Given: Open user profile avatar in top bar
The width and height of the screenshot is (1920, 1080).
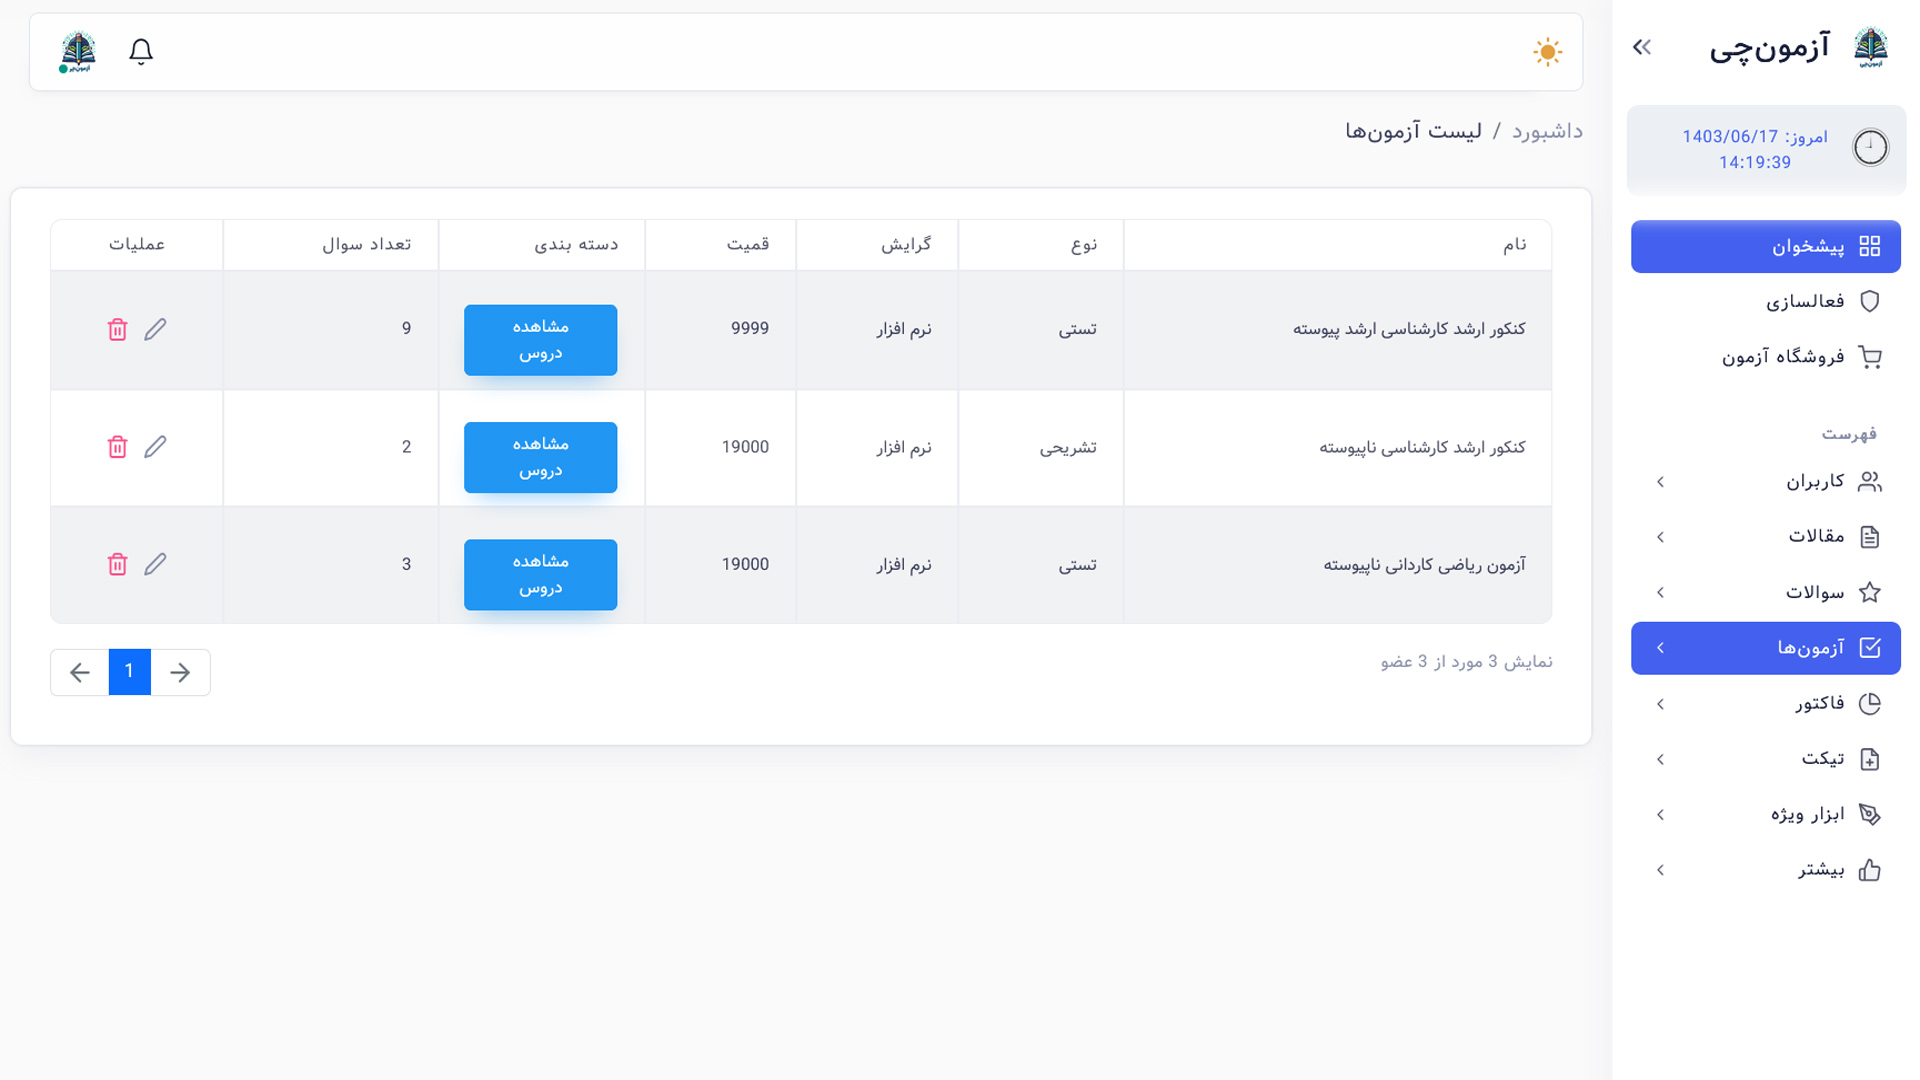Looking at the screenshot, I should [77, 51].
